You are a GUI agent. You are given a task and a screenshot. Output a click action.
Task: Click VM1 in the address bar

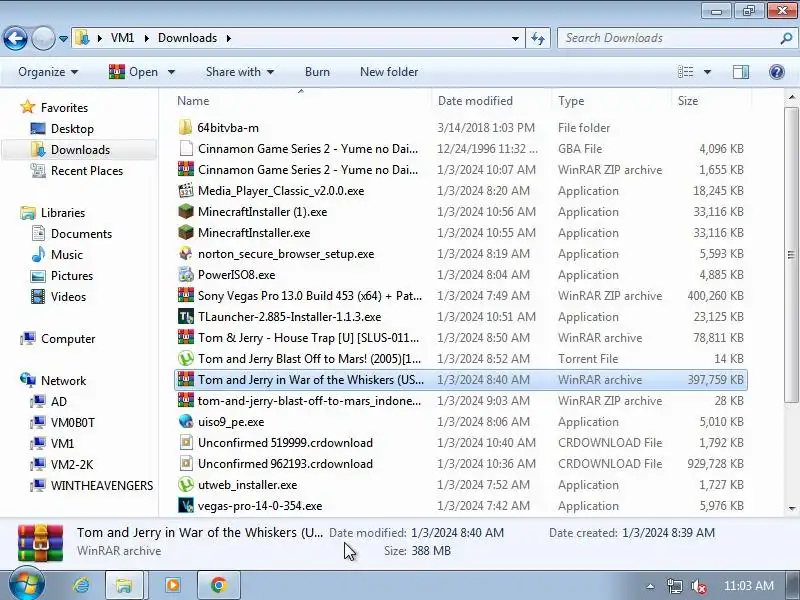[122, 38]
